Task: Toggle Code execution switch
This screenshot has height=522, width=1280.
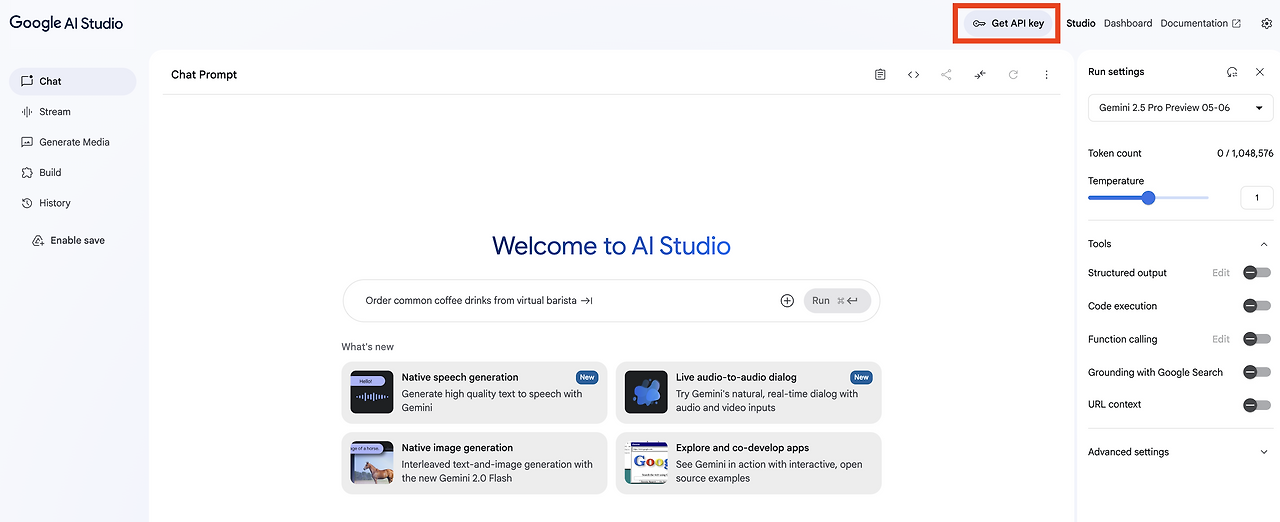Action: coord(1256,306)
